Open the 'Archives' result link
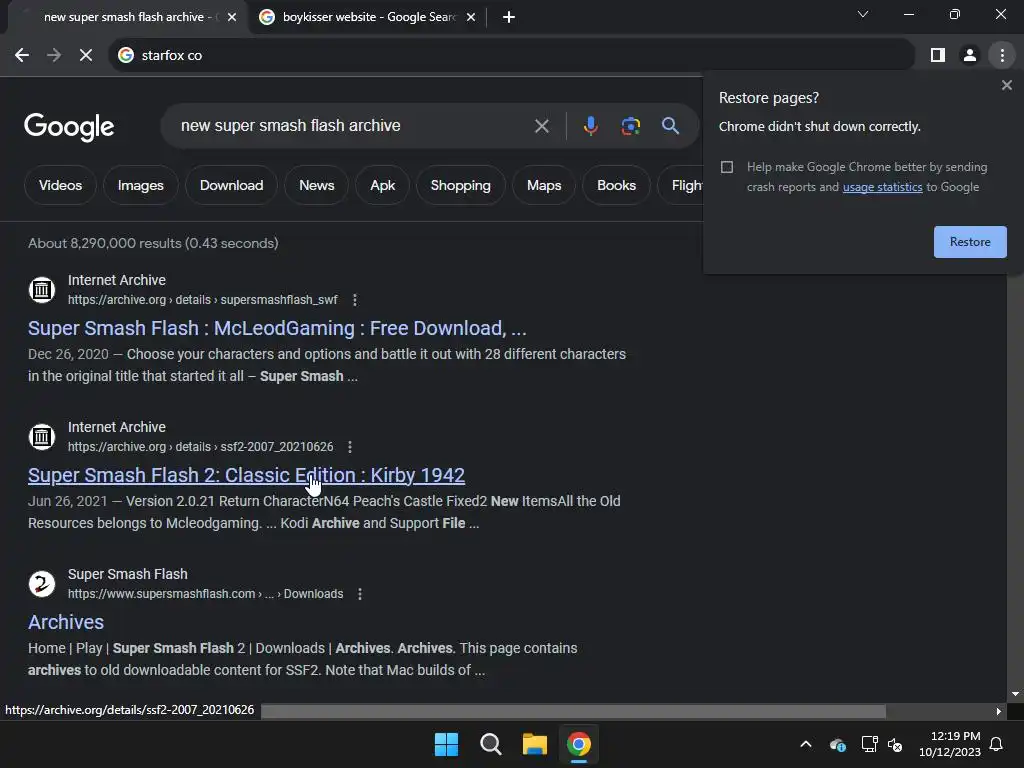The width and height of the screenshot is (1024, 768). [66, 622]
